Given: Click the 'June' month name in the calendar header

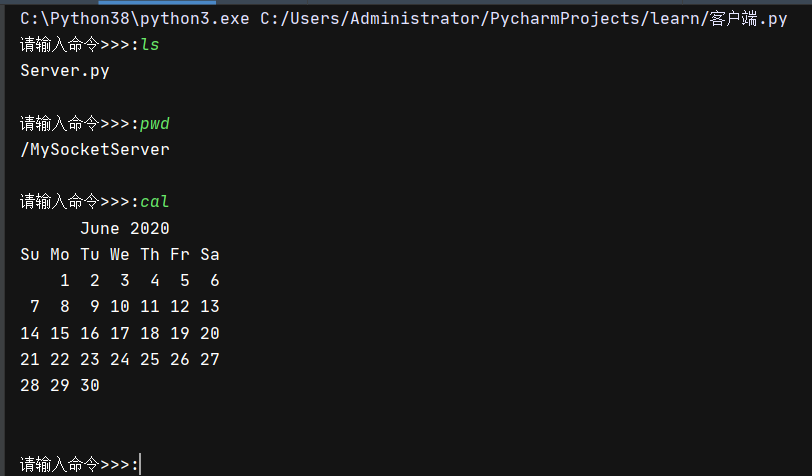Looking at the screenshot, I should pyautogui.click(x=100, y=228).
